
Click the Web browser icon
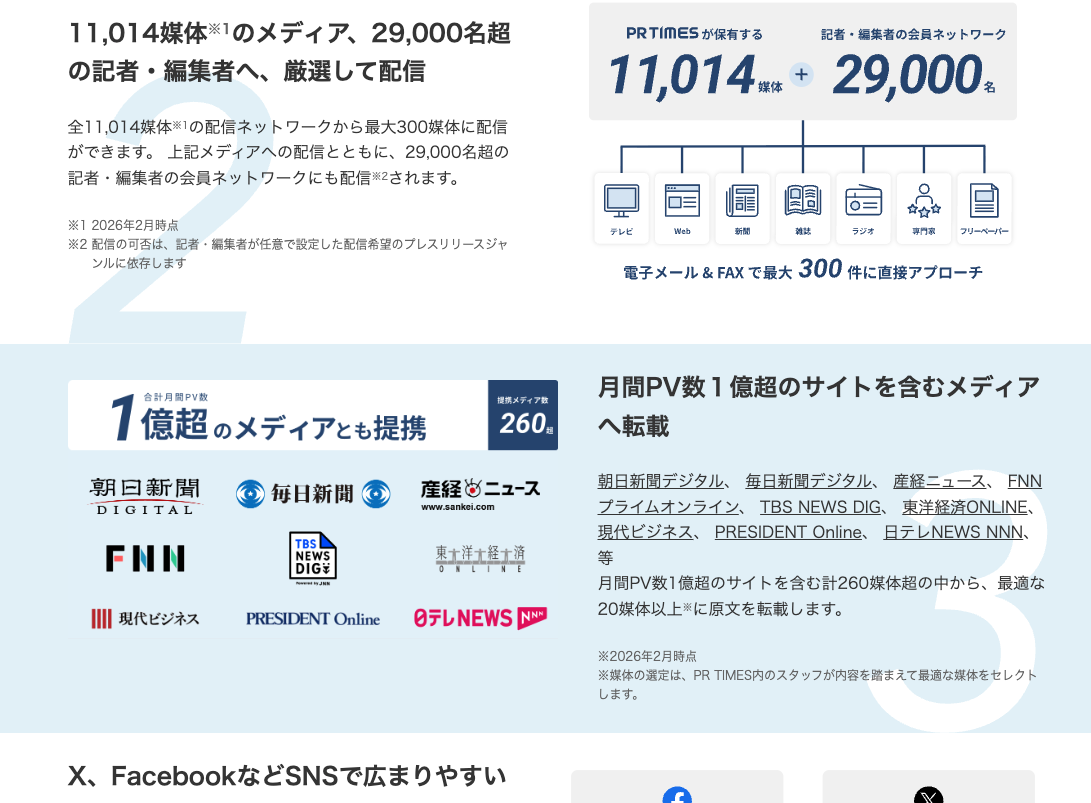(682, 201)
